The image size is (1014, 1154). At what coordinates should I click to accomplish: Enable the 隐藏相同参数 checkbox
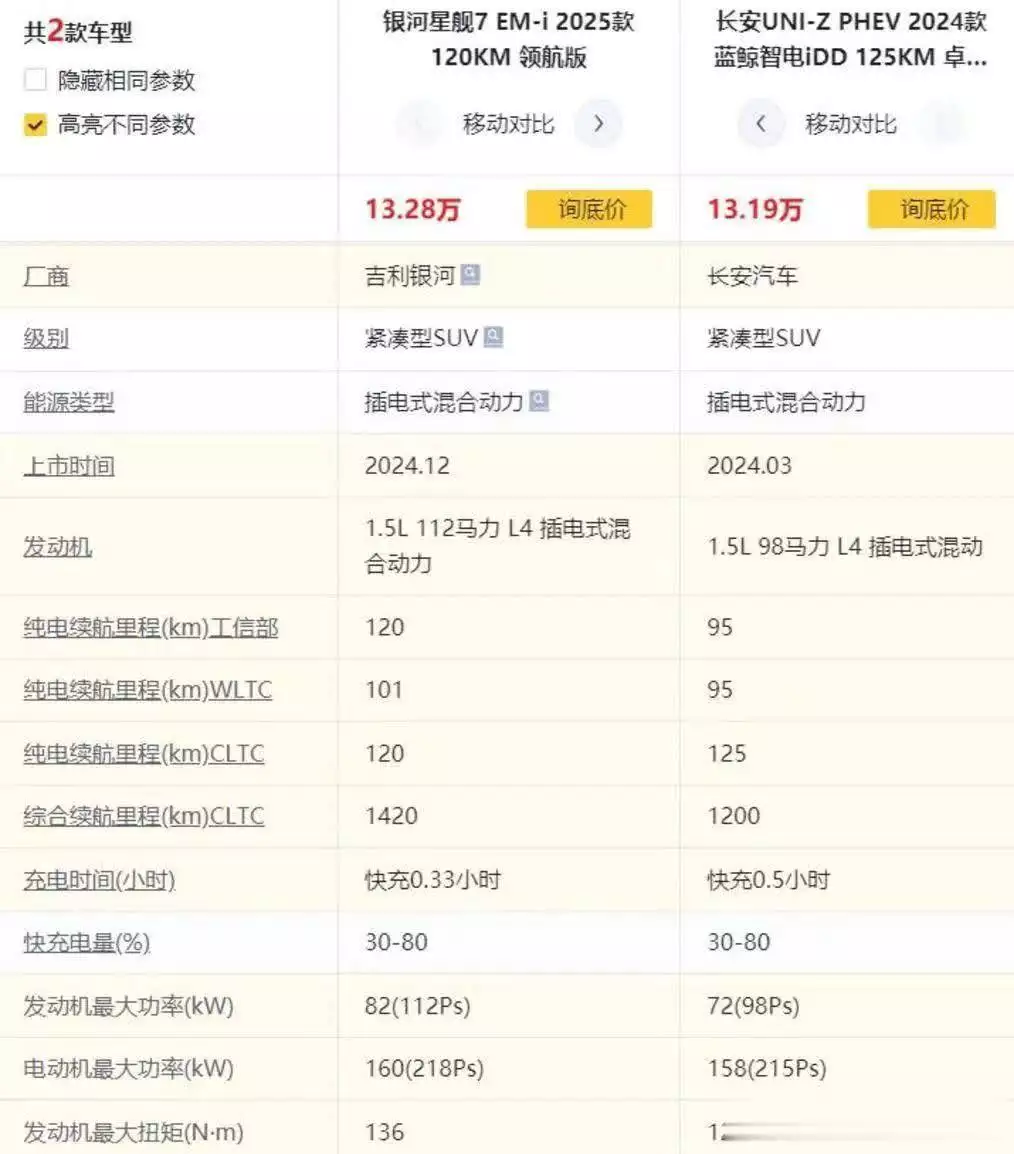(35, 79)
